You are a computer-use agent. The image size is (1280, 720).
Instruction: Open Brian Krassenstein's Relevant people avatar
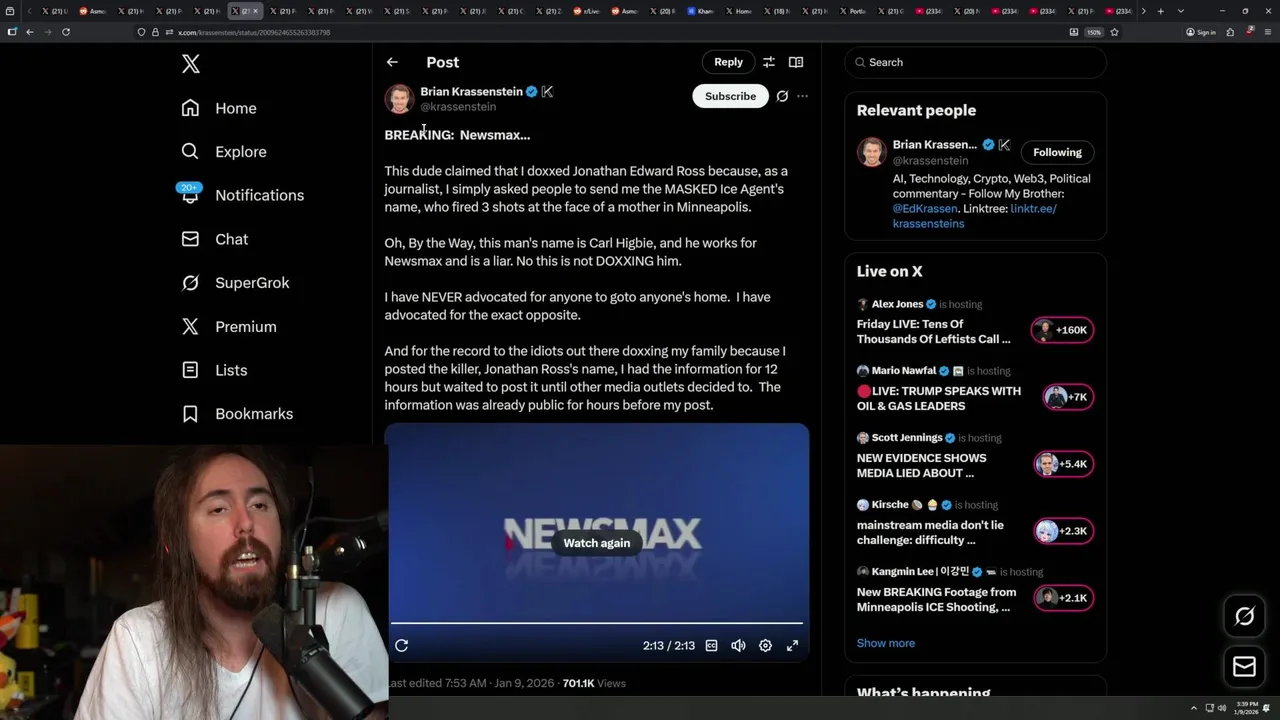point(872,152)
